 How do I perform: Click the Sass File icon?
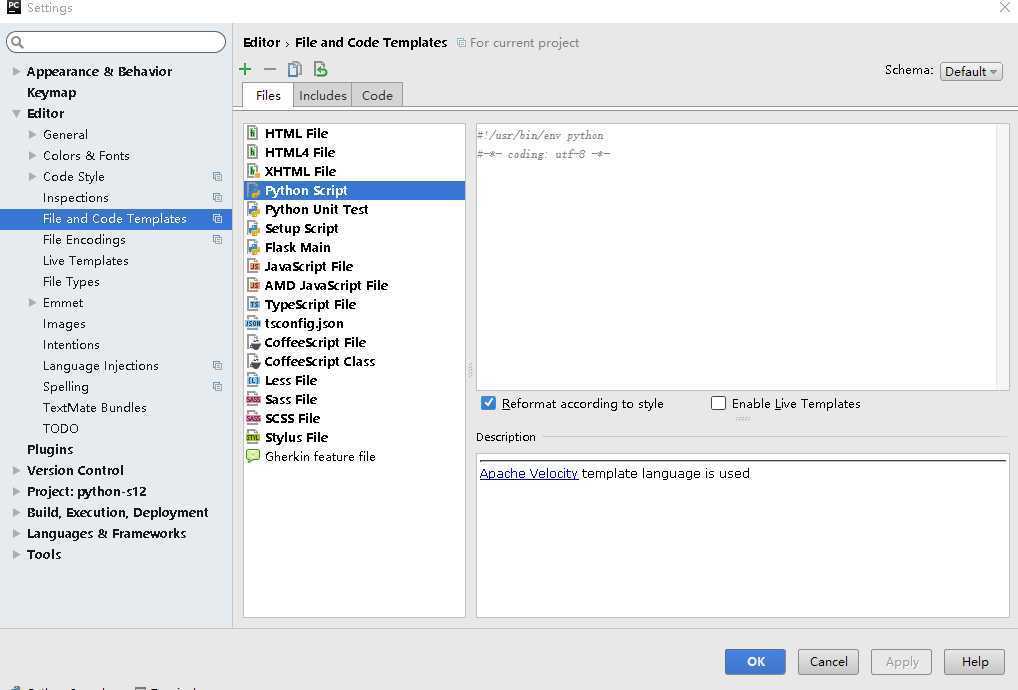tap(253, 399)
